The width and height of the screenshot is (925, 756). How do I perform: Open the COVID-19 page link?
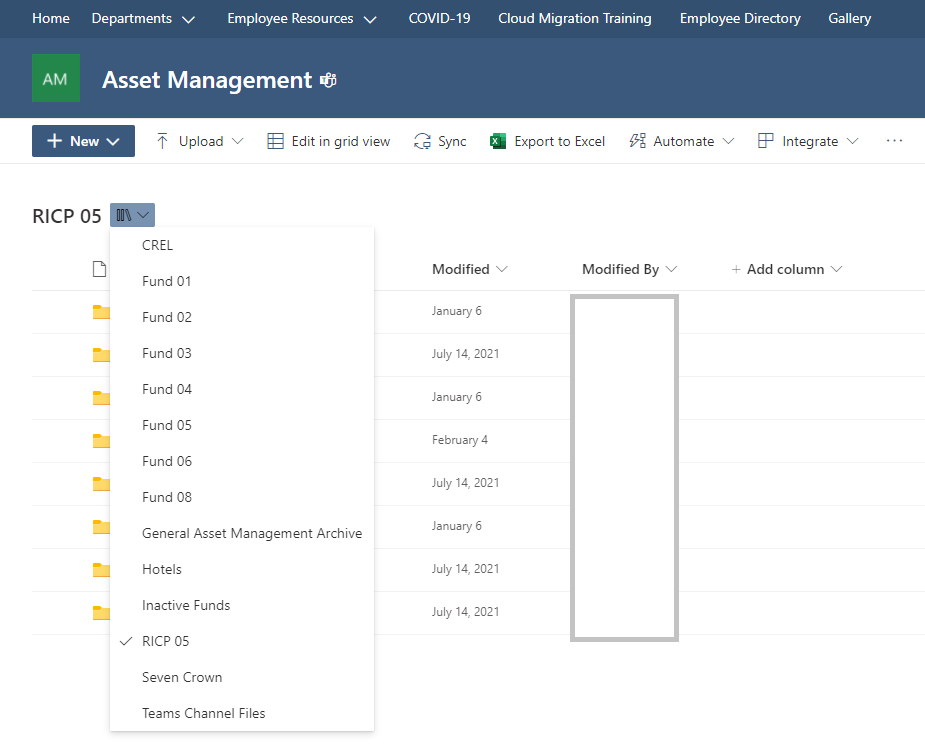coord(439,18)
